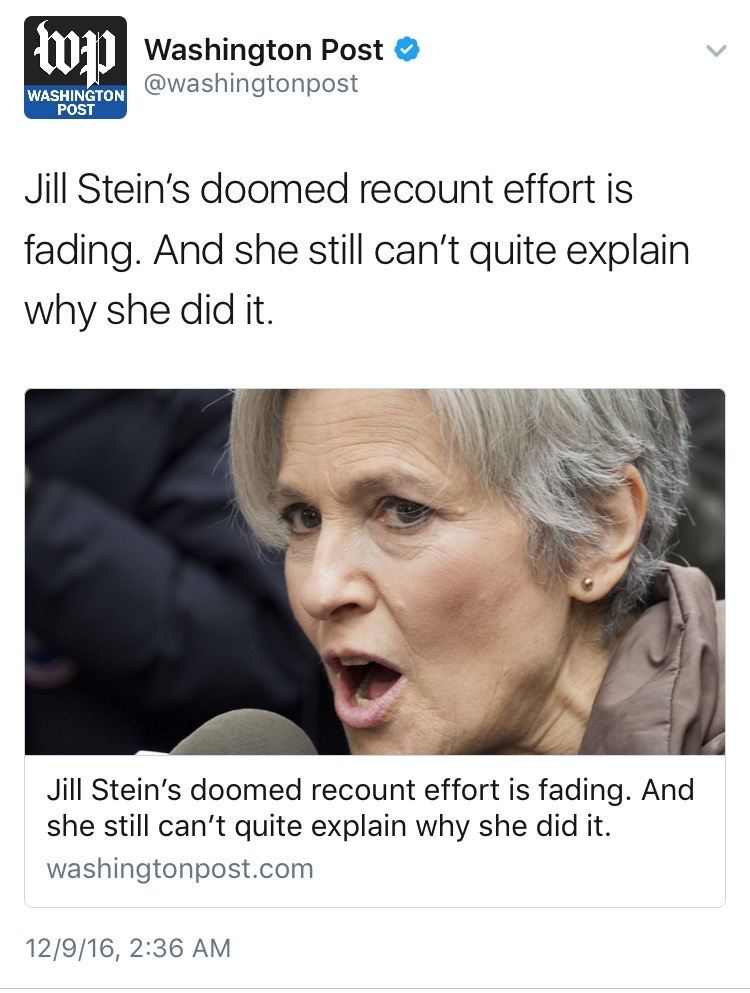The width and height of the screenshot is (750, 993).
Task: Click the blue 'WASHINGTON POST' banner in avatar
Action: (75, 103)
